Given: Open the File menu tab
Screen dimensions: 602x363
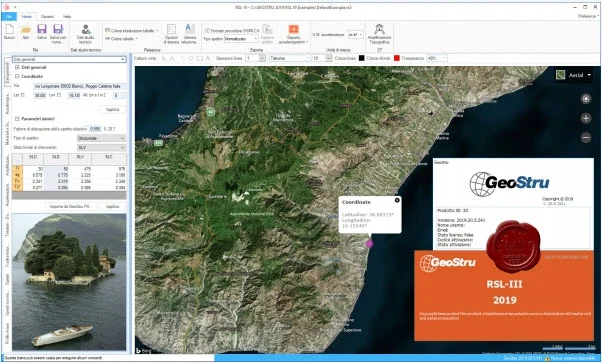Looking at the screenshot, I should (x=8, y=17).
